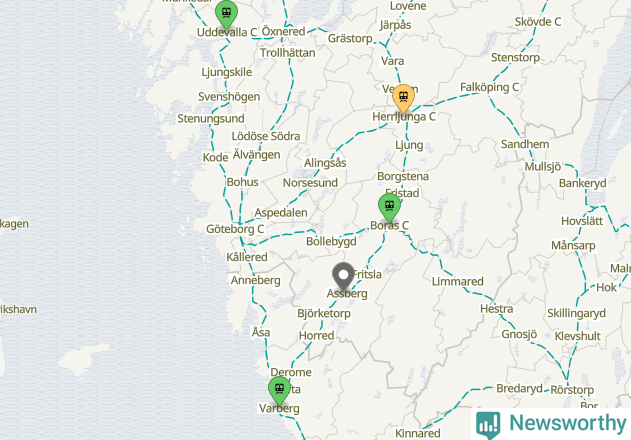Screen dimensions: 631x440
Task: Click the Bredaryd station label
Action: (519, 388)
